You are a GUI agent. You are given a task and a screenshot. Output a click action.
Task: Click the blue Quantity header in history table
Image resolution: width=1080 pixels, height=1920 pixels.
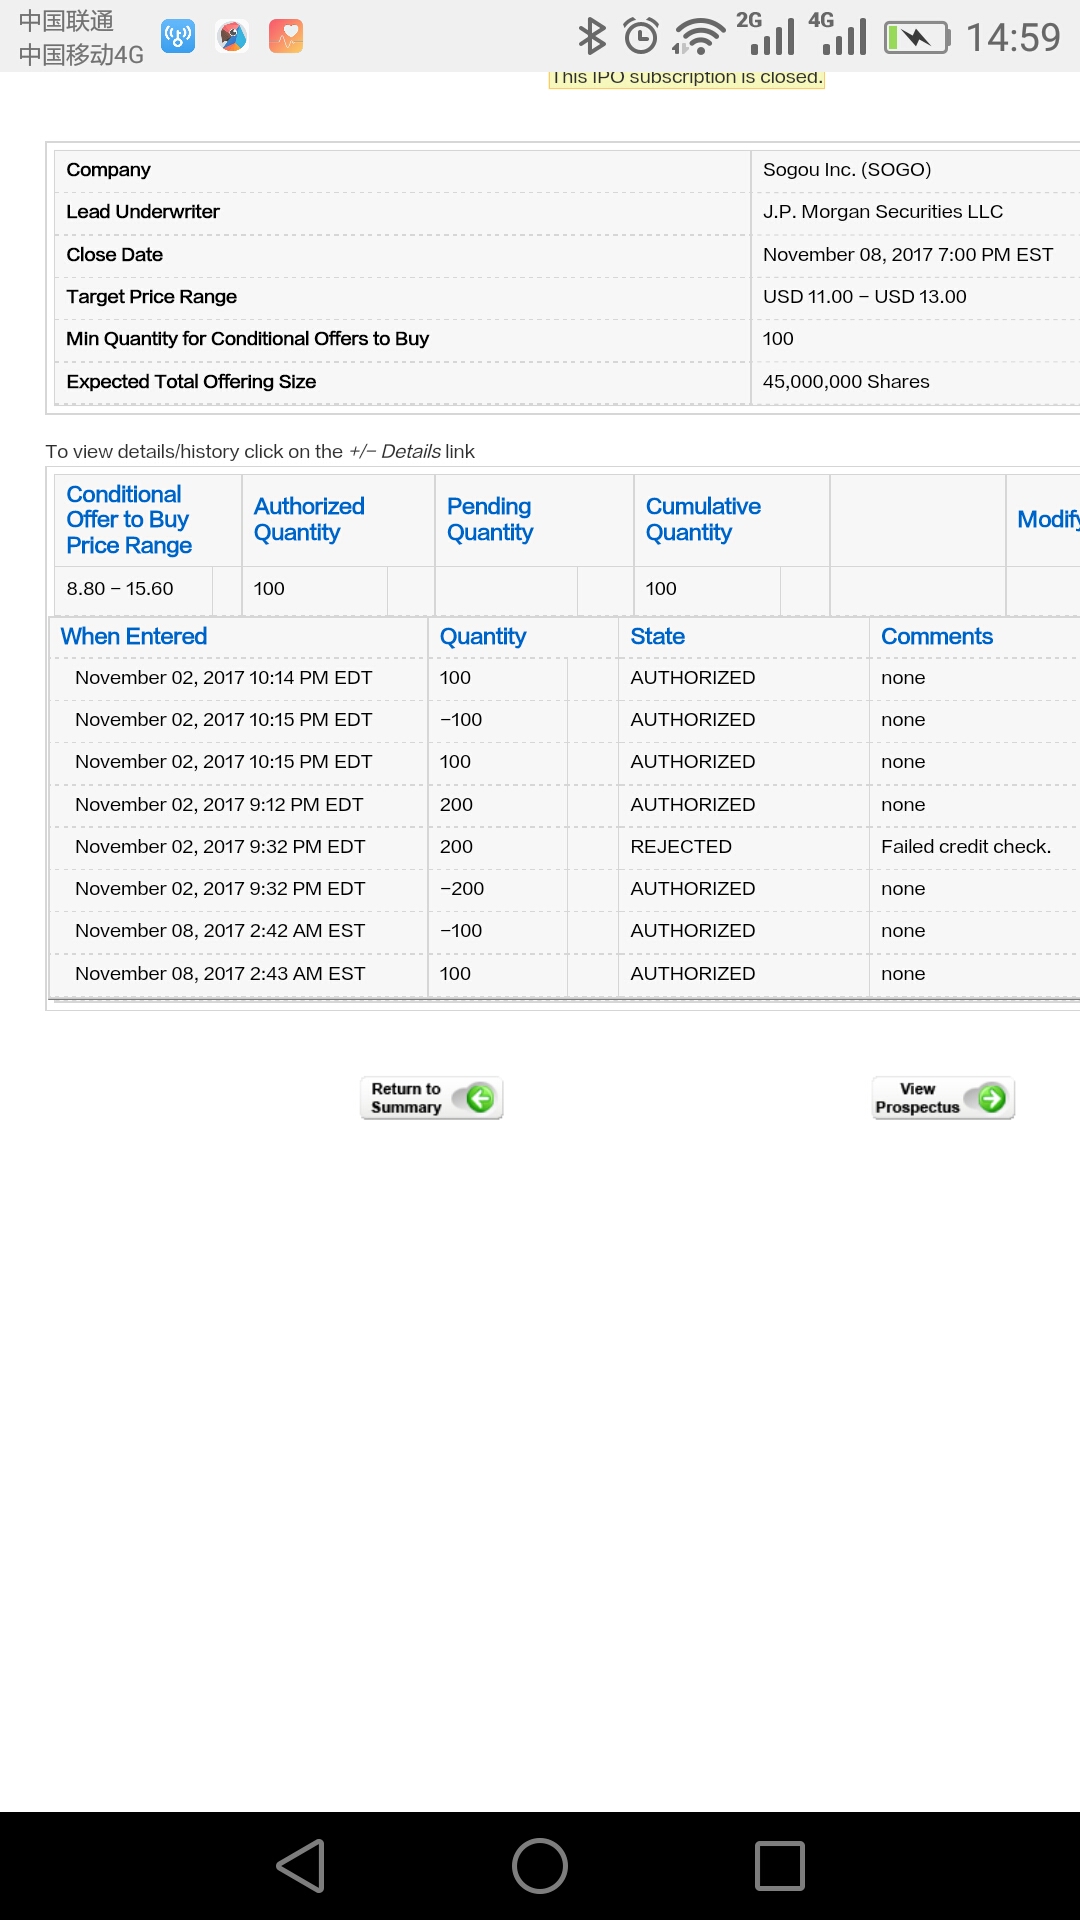(x=483, y=637)
